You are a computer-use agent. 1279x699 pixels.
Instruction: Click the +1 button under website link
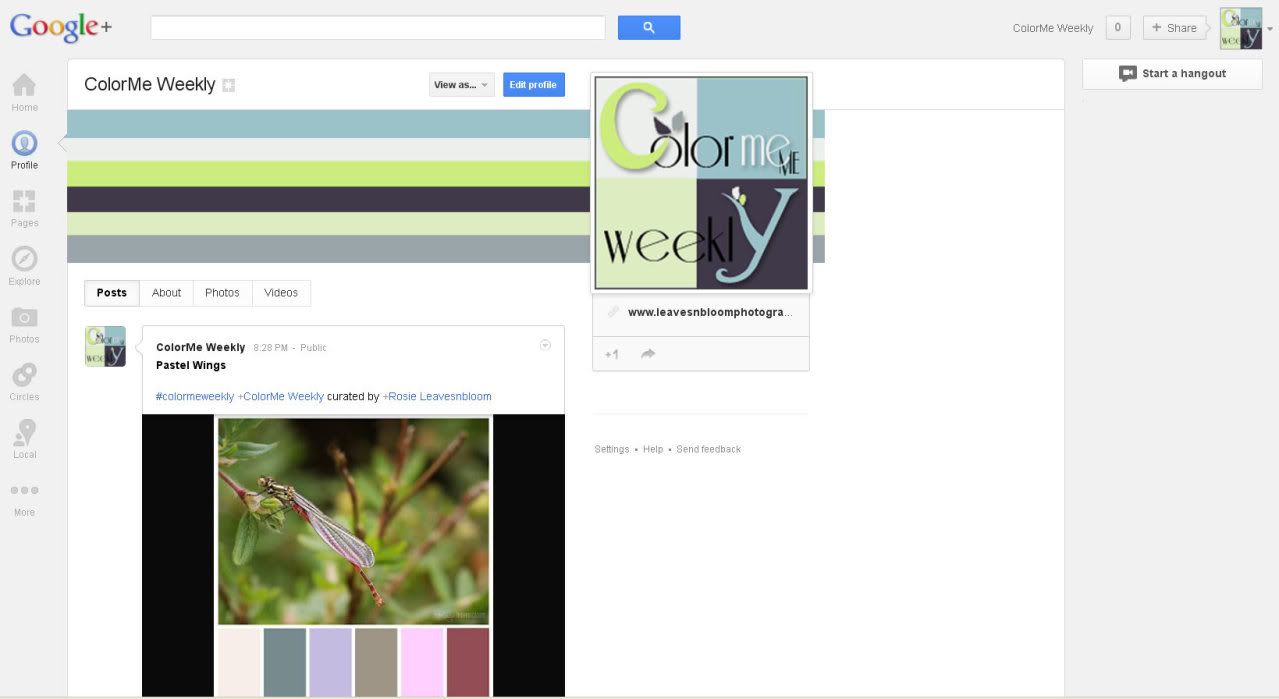611,354
